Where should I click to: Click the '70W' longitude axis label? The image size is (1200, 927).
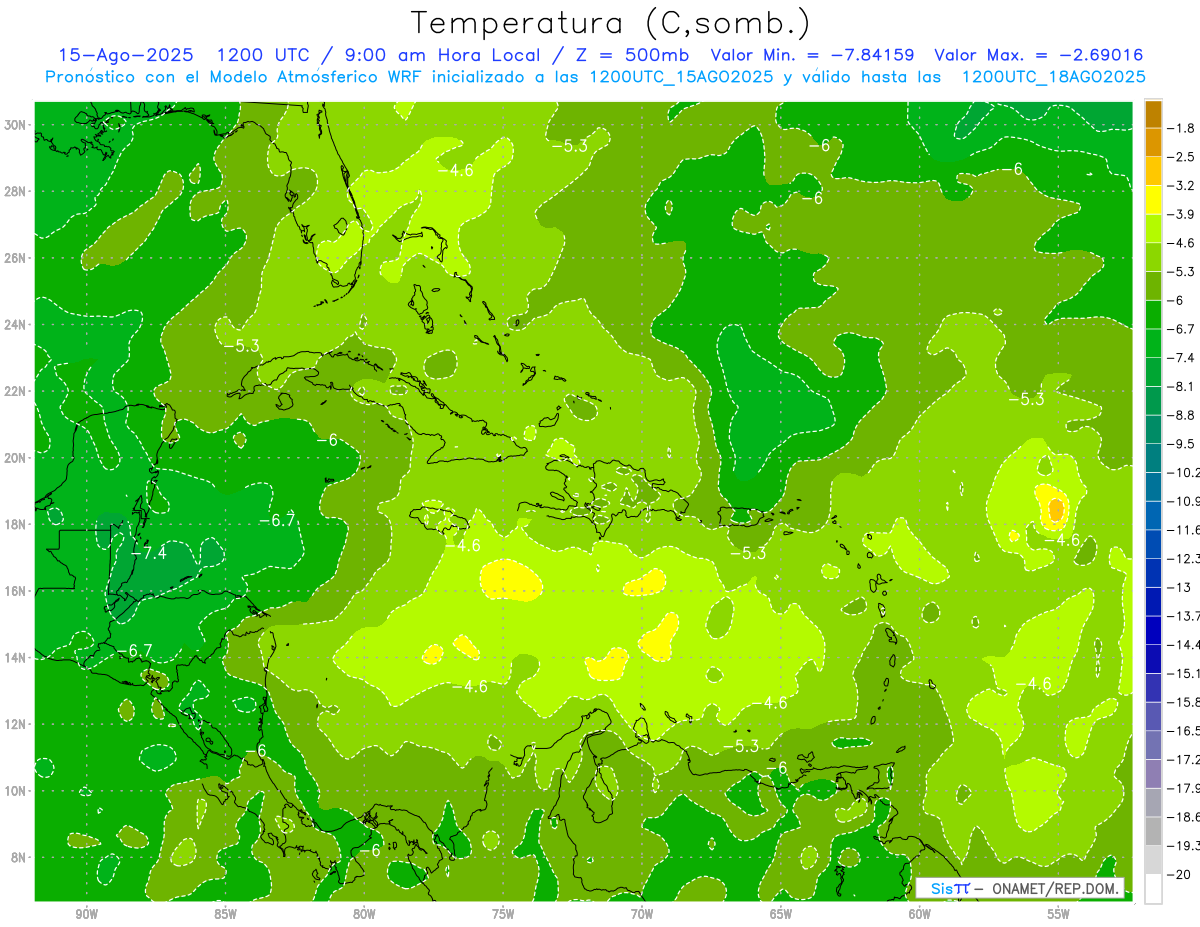click(642, 914)
